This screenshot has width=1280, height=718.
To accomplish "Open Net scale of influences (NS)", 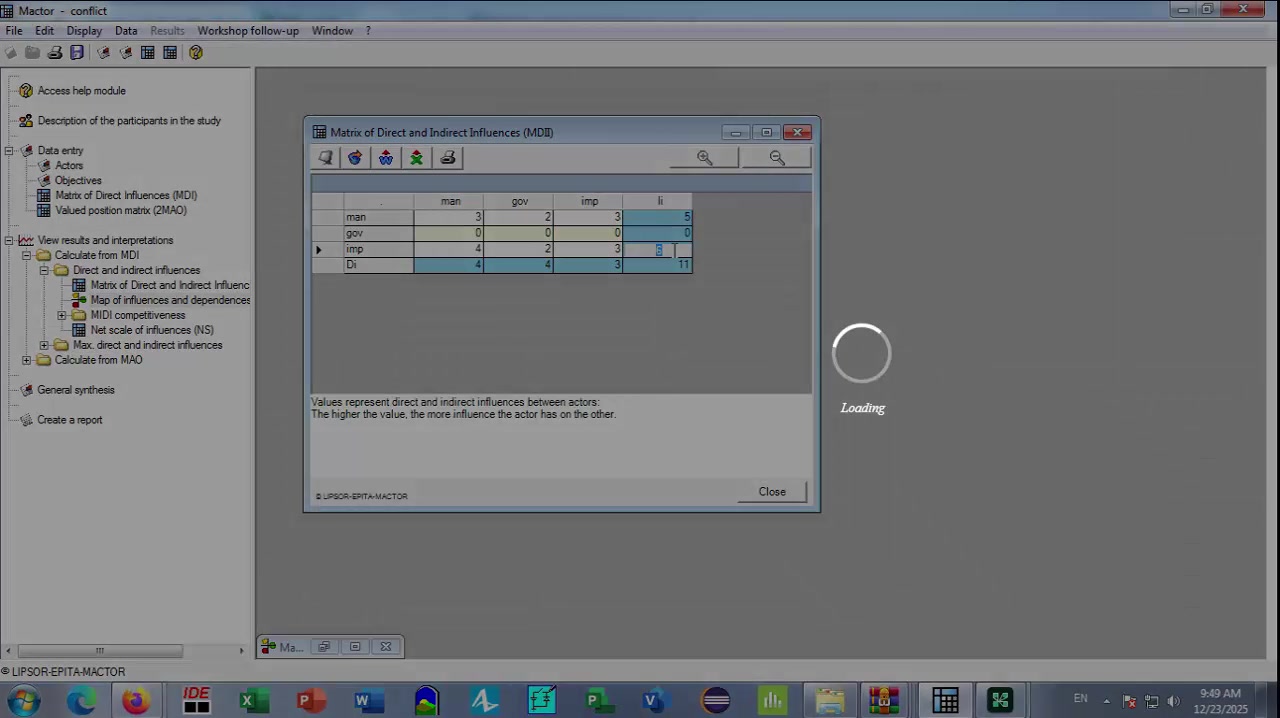I will pyautogui.click(x=151, y=330).
